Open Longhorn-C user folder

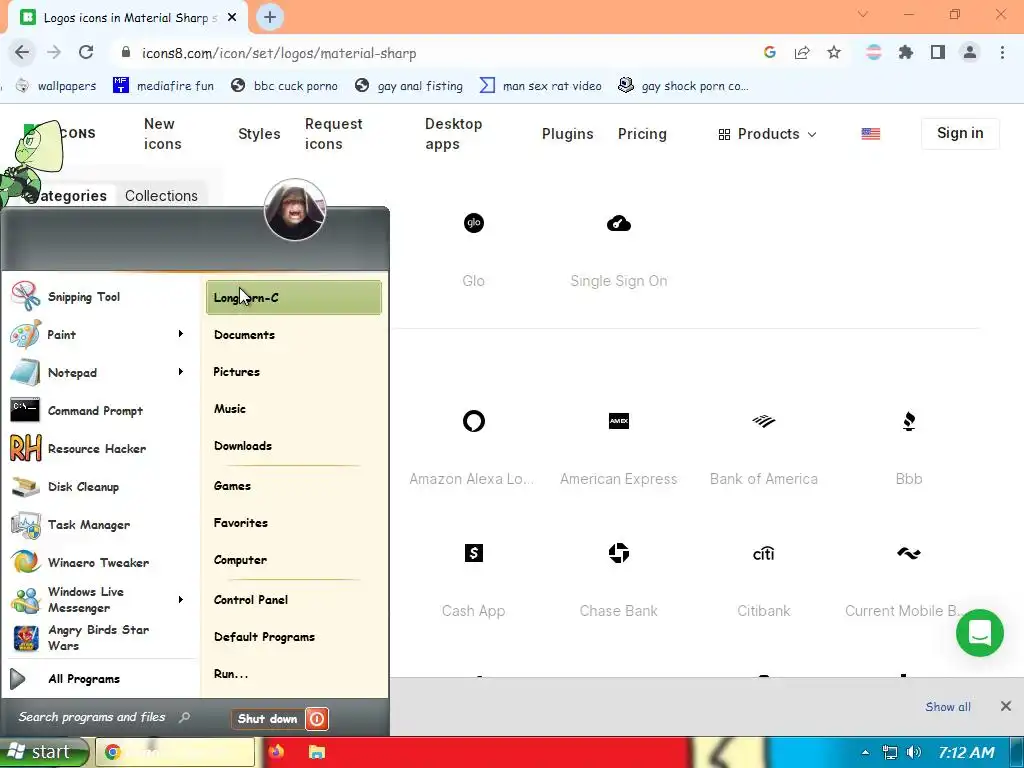[294, 298]
